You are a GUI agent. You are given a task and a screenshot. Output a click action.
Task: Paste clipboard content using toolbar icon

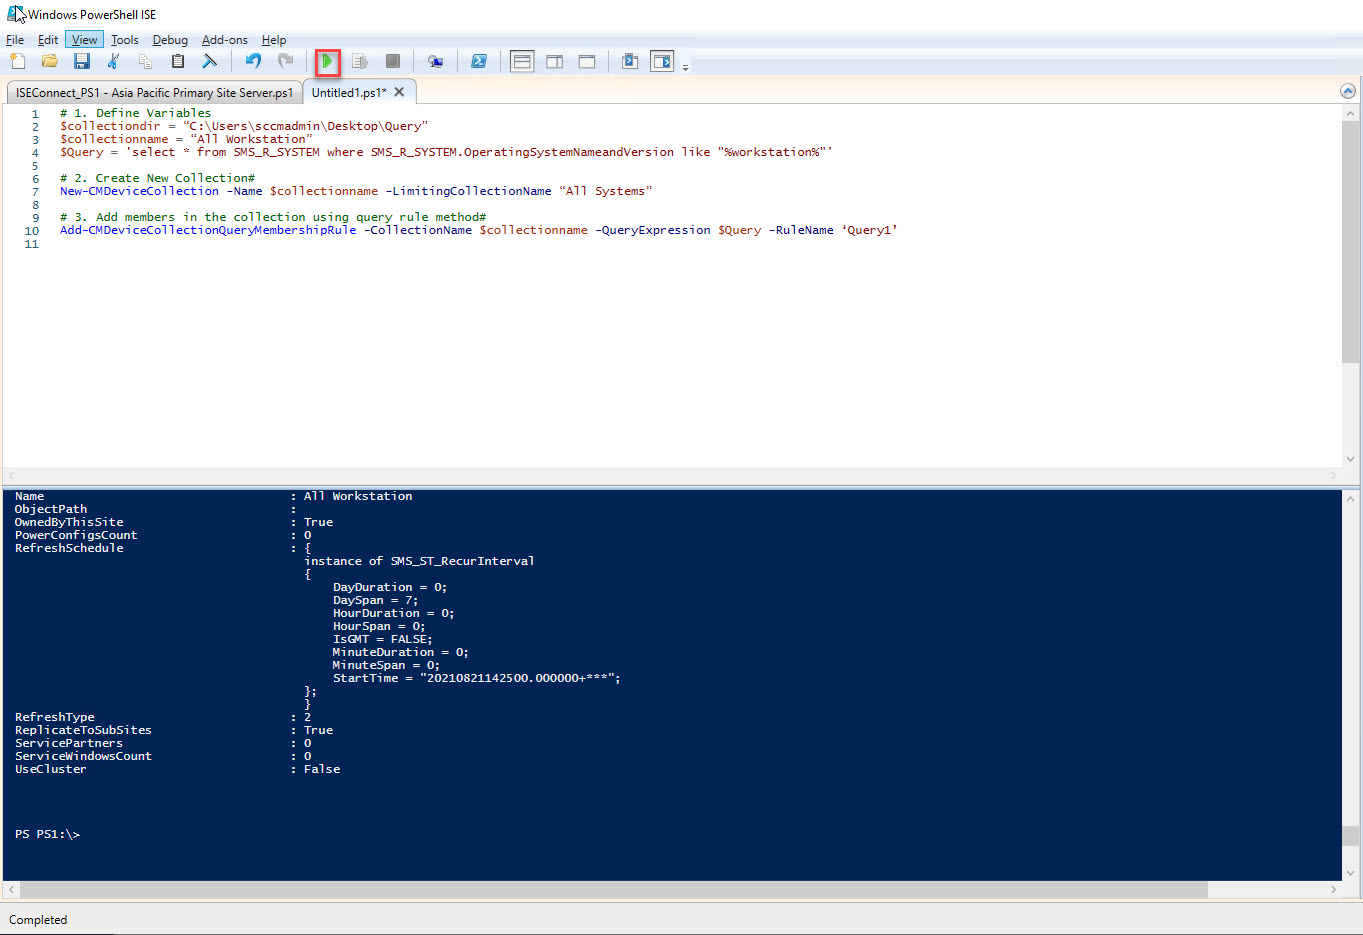(178, 62)
